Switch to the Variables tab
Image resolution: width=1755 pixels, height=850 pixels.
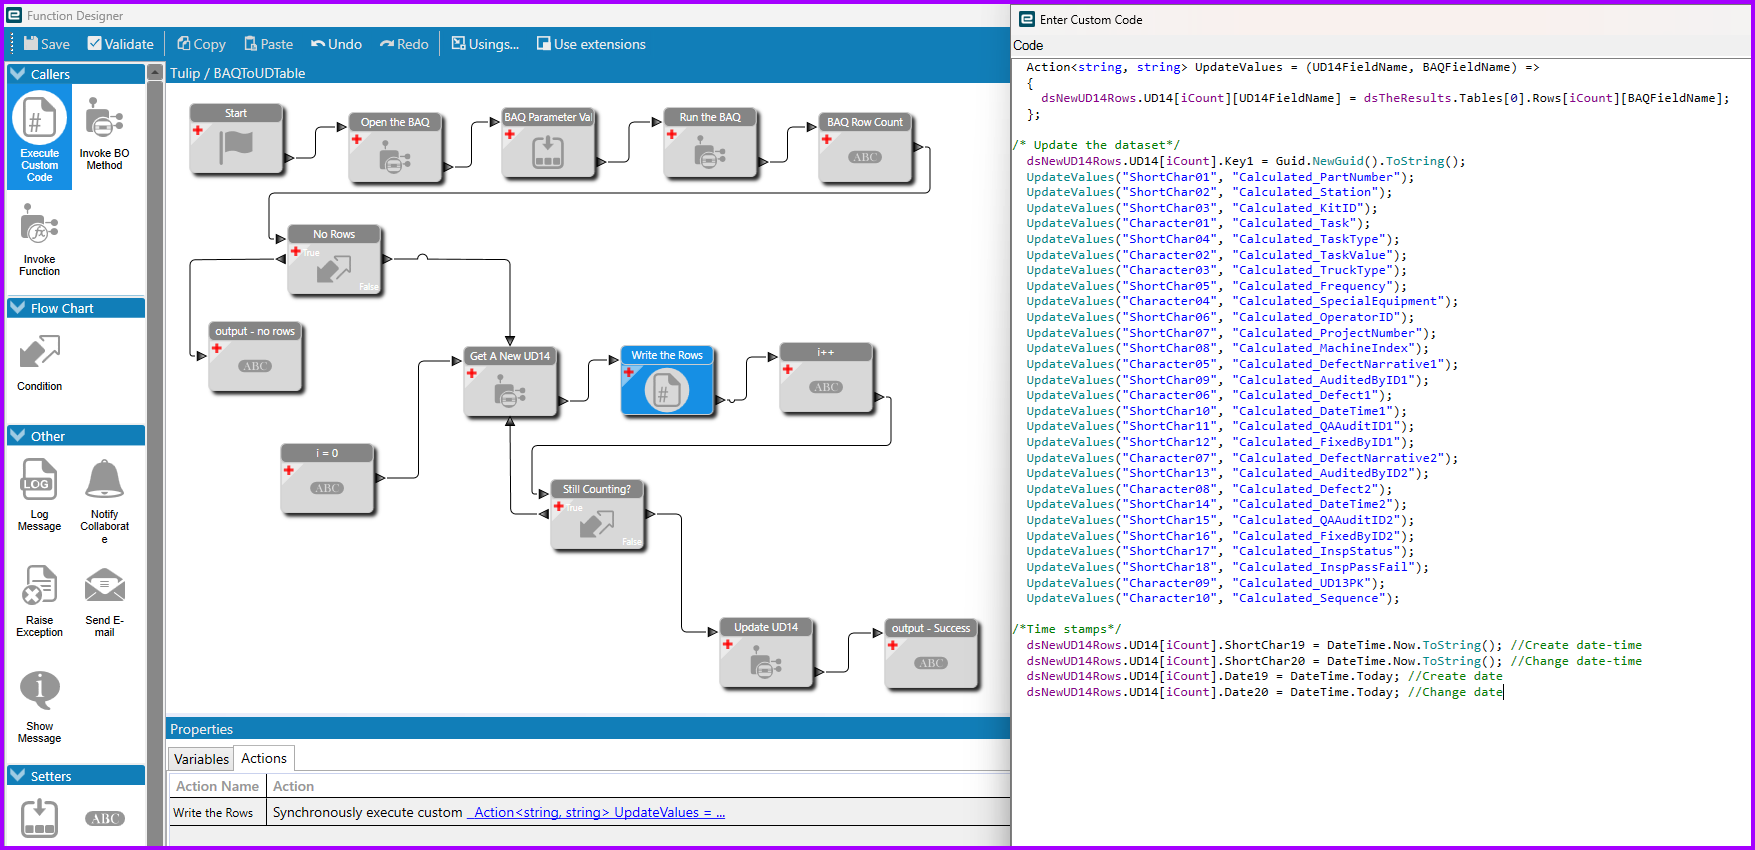pyautogui.click(x=201, y=759)
